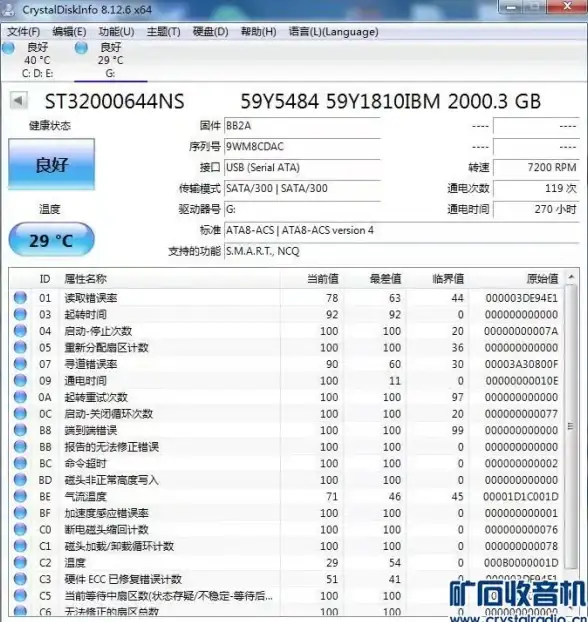Click the transfer mode SATA/300 field

click(x=302, y=188)
